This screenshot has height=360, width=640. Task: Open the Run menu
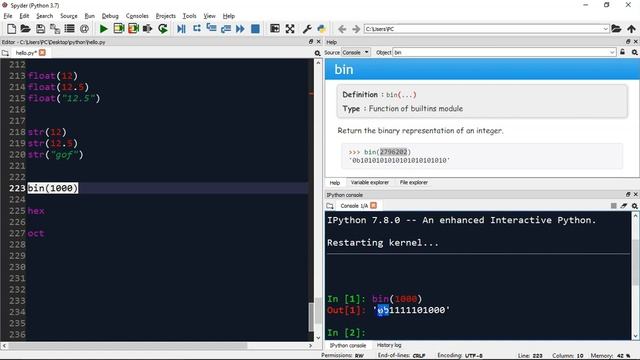(89, 16)
